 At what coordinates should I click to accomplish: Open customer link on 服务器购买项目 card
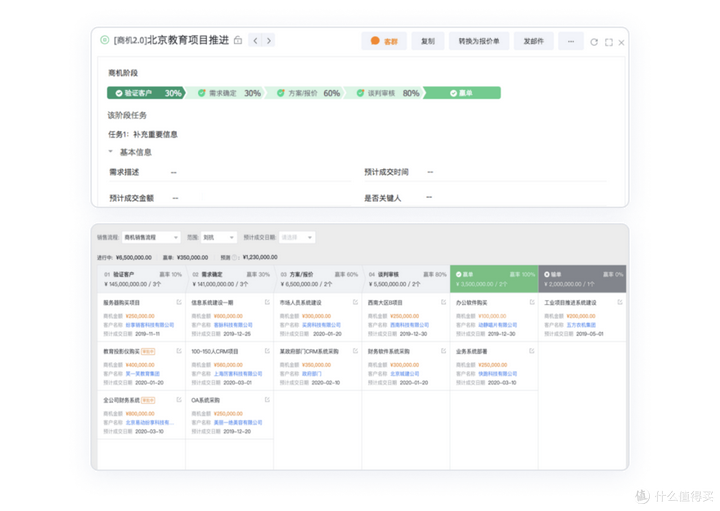point(150,325)
